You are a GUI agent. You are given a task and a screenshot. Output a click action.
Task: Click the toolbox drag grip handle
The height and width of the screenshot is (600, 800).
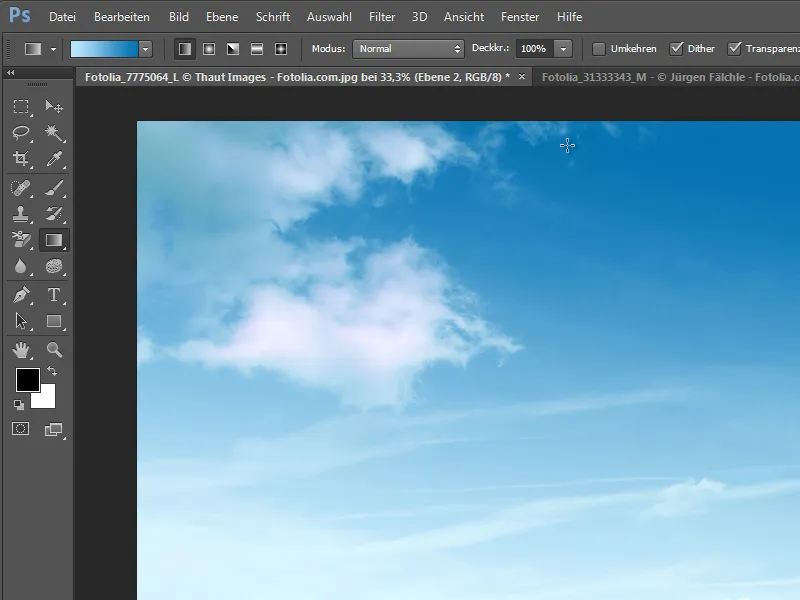click(37, 84)
